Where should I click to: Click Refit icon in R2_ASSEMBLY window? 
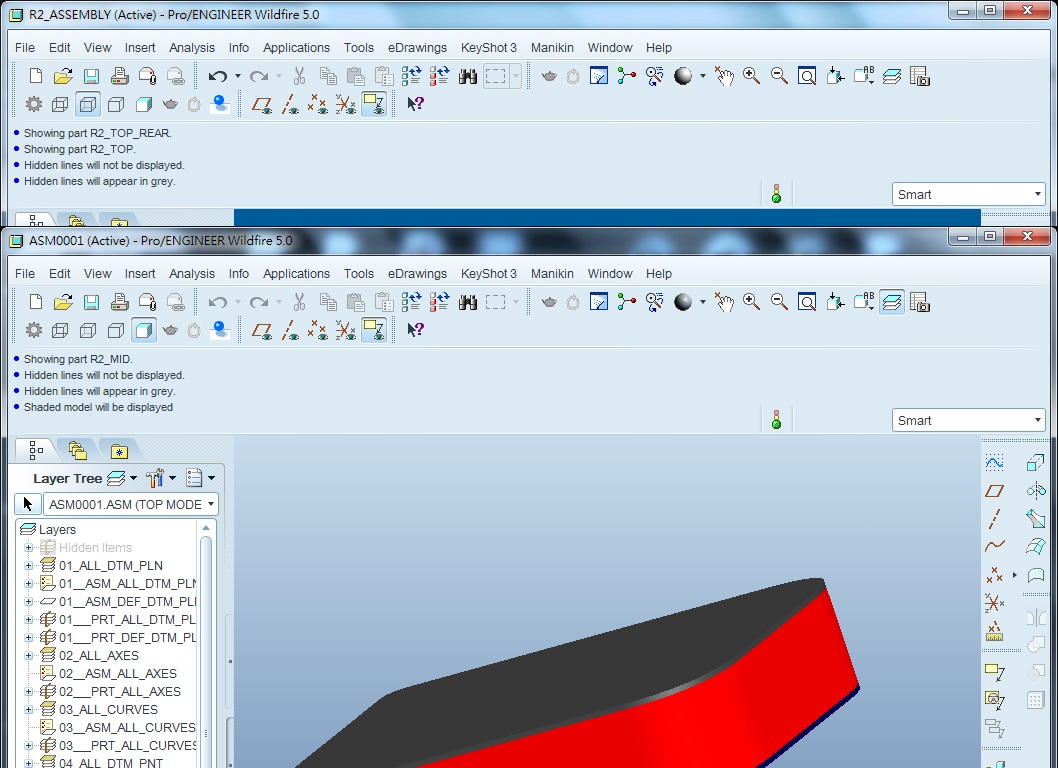(807, 76)
